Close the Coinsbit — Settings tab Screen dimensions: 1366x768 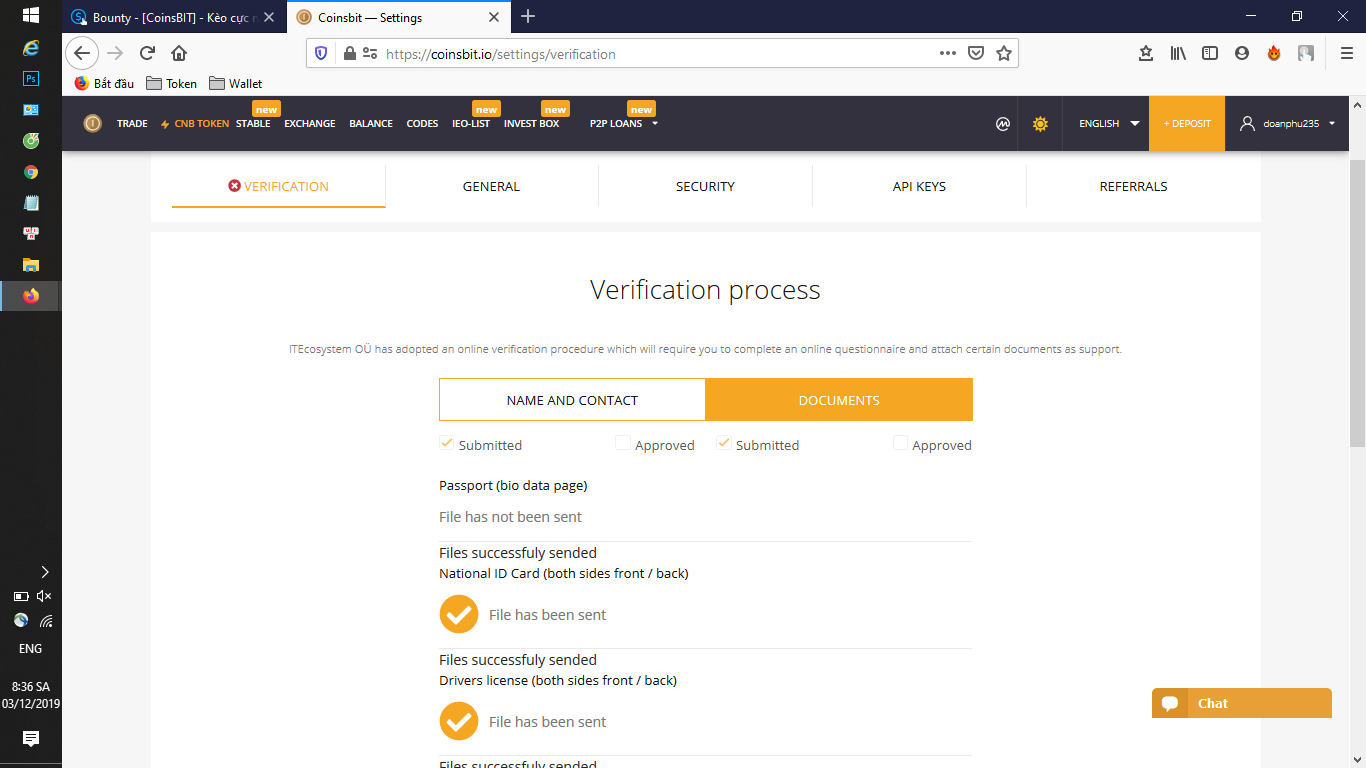(x=493, y=17)
